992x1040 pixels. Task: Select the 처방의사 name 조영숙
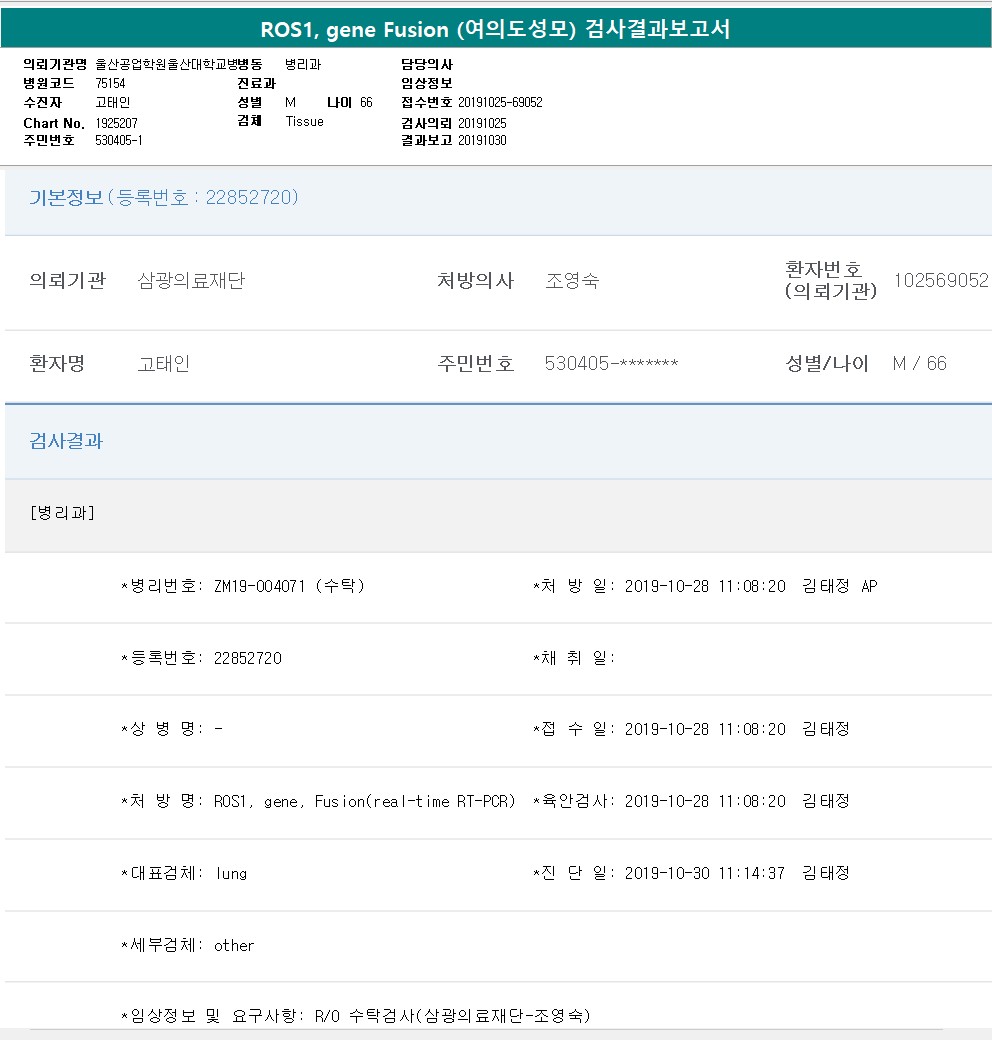572,282
